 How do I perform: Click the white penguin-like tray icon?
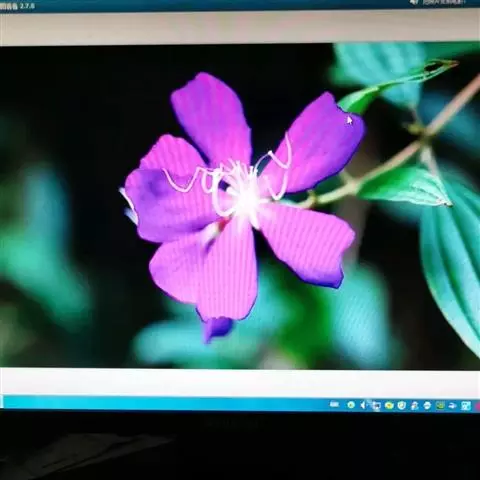[x=427, y=406]
